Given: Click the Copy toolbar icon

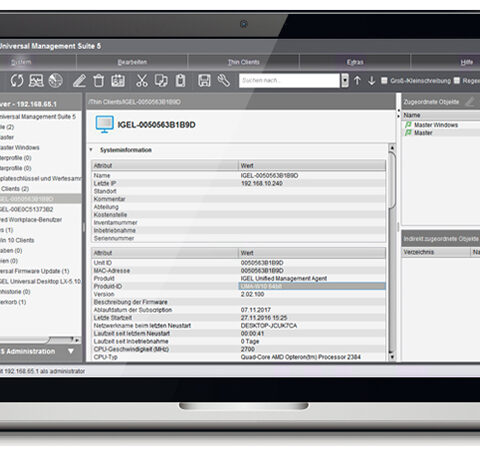Looking at the screenshot, I should coord(161,81).
